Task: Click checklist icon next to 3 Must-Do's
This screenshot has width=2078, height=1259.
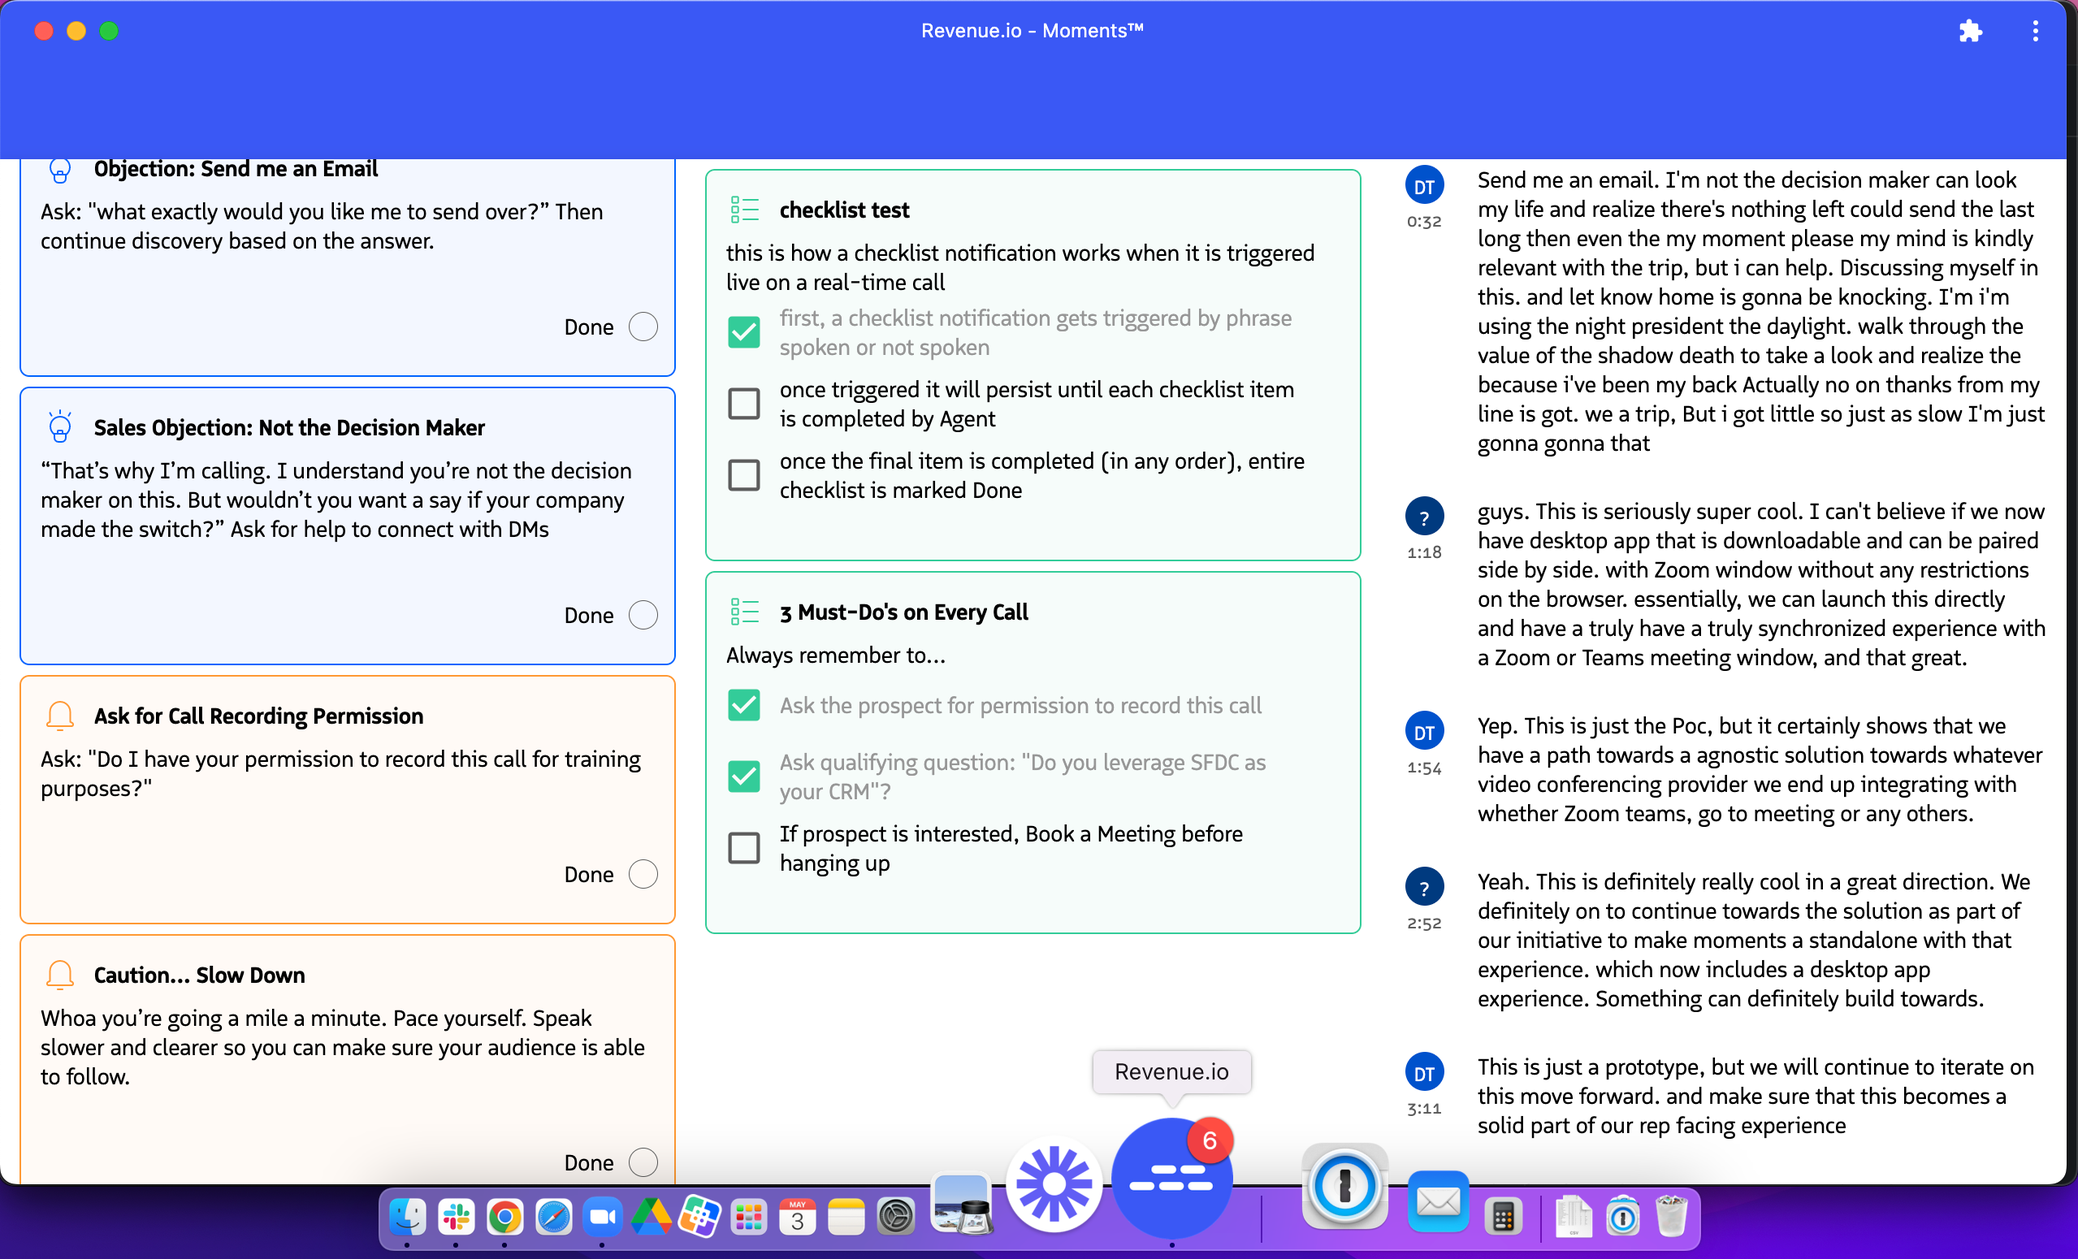Action: (x=745, y=611)
